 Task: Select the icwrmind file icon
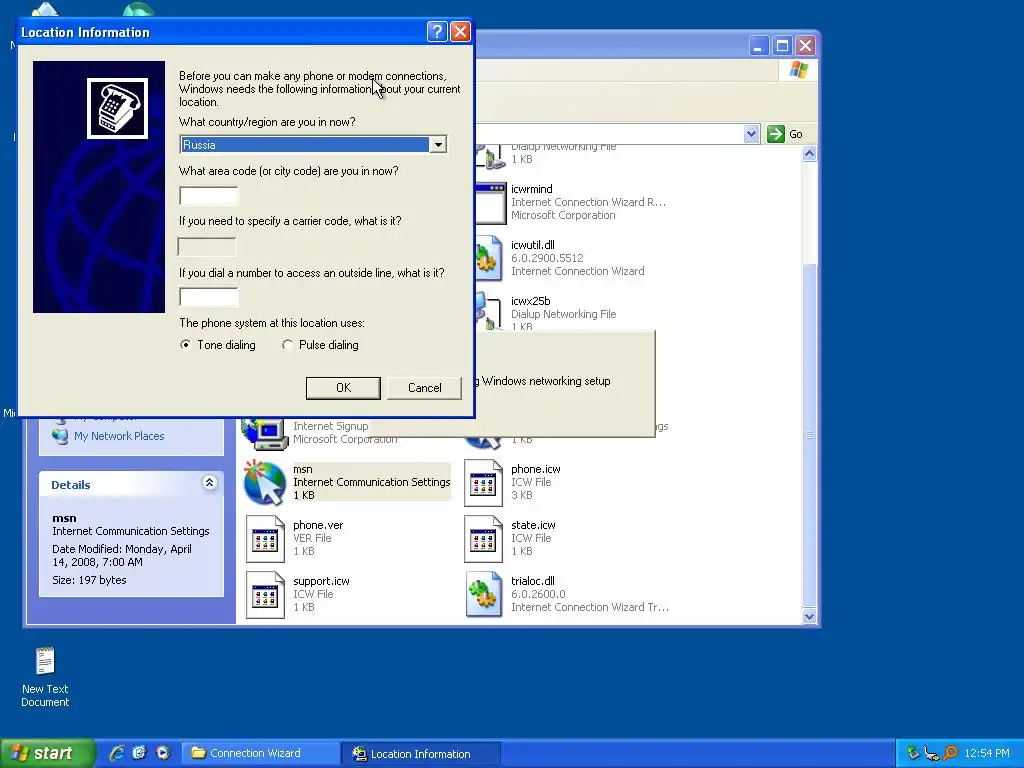click(491, 203)
